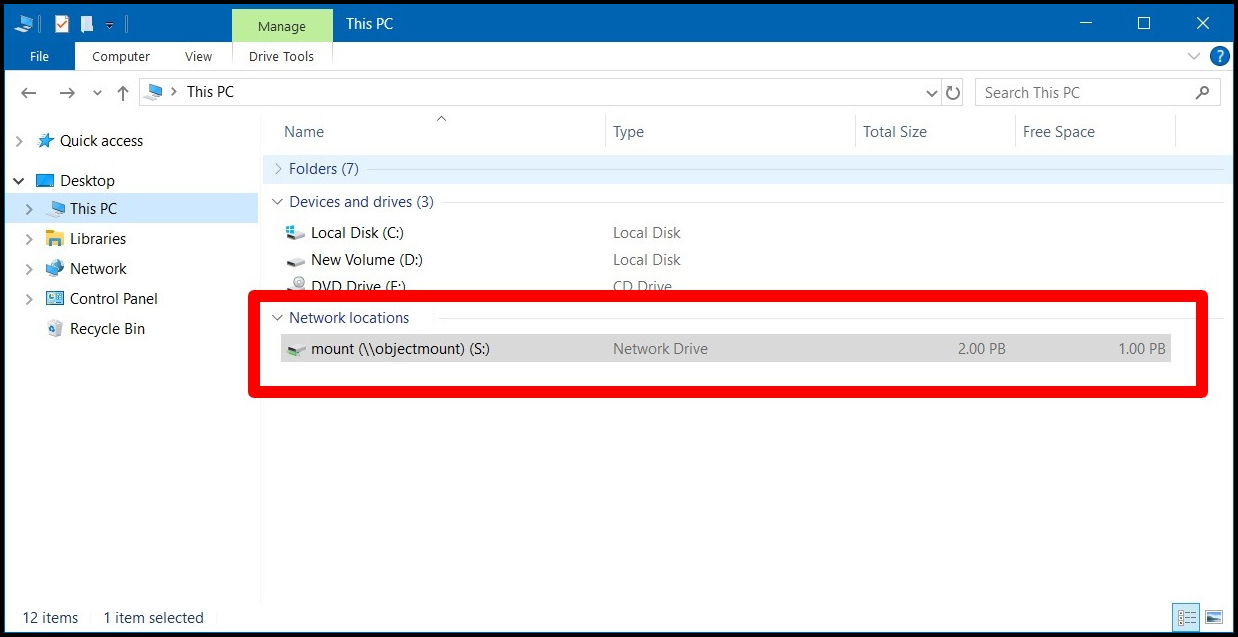
Task: Click the Back navigation arrow
Action: click(29, 92)
